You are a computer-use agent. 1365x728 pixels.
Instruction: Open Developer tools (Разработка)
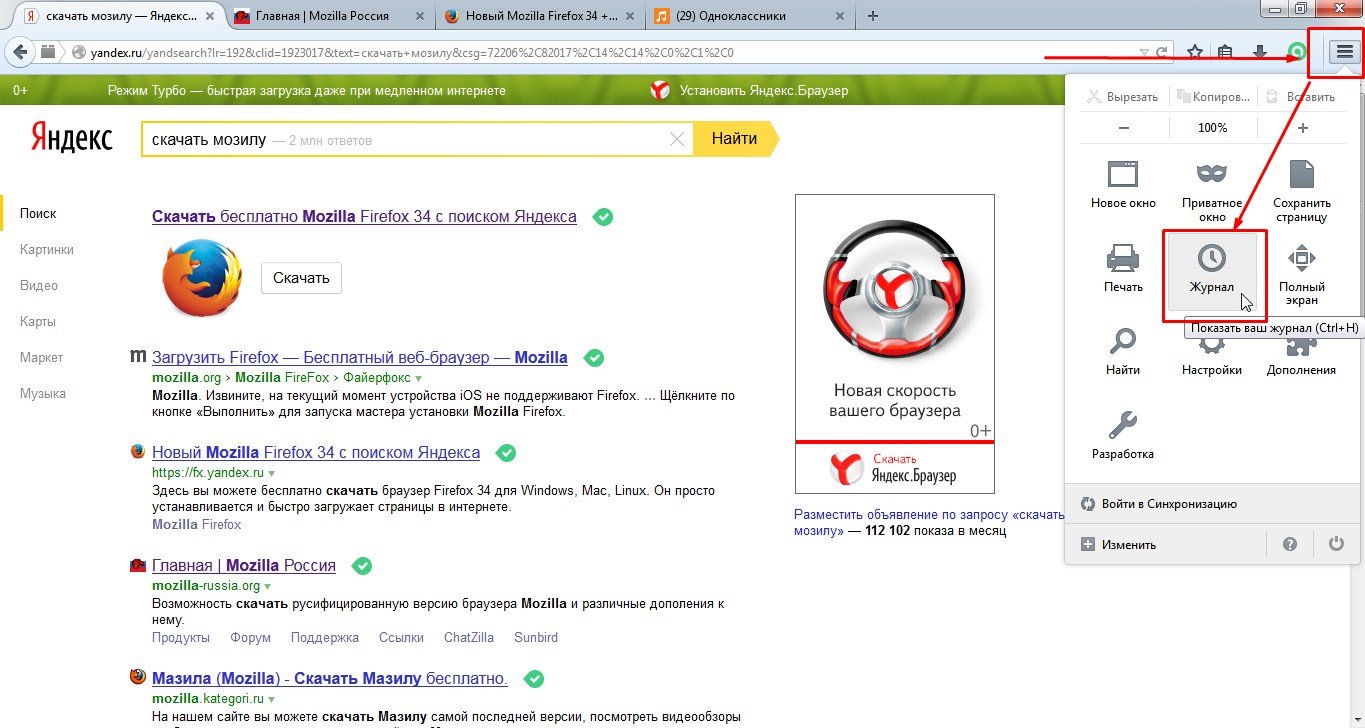[1123, 435]
